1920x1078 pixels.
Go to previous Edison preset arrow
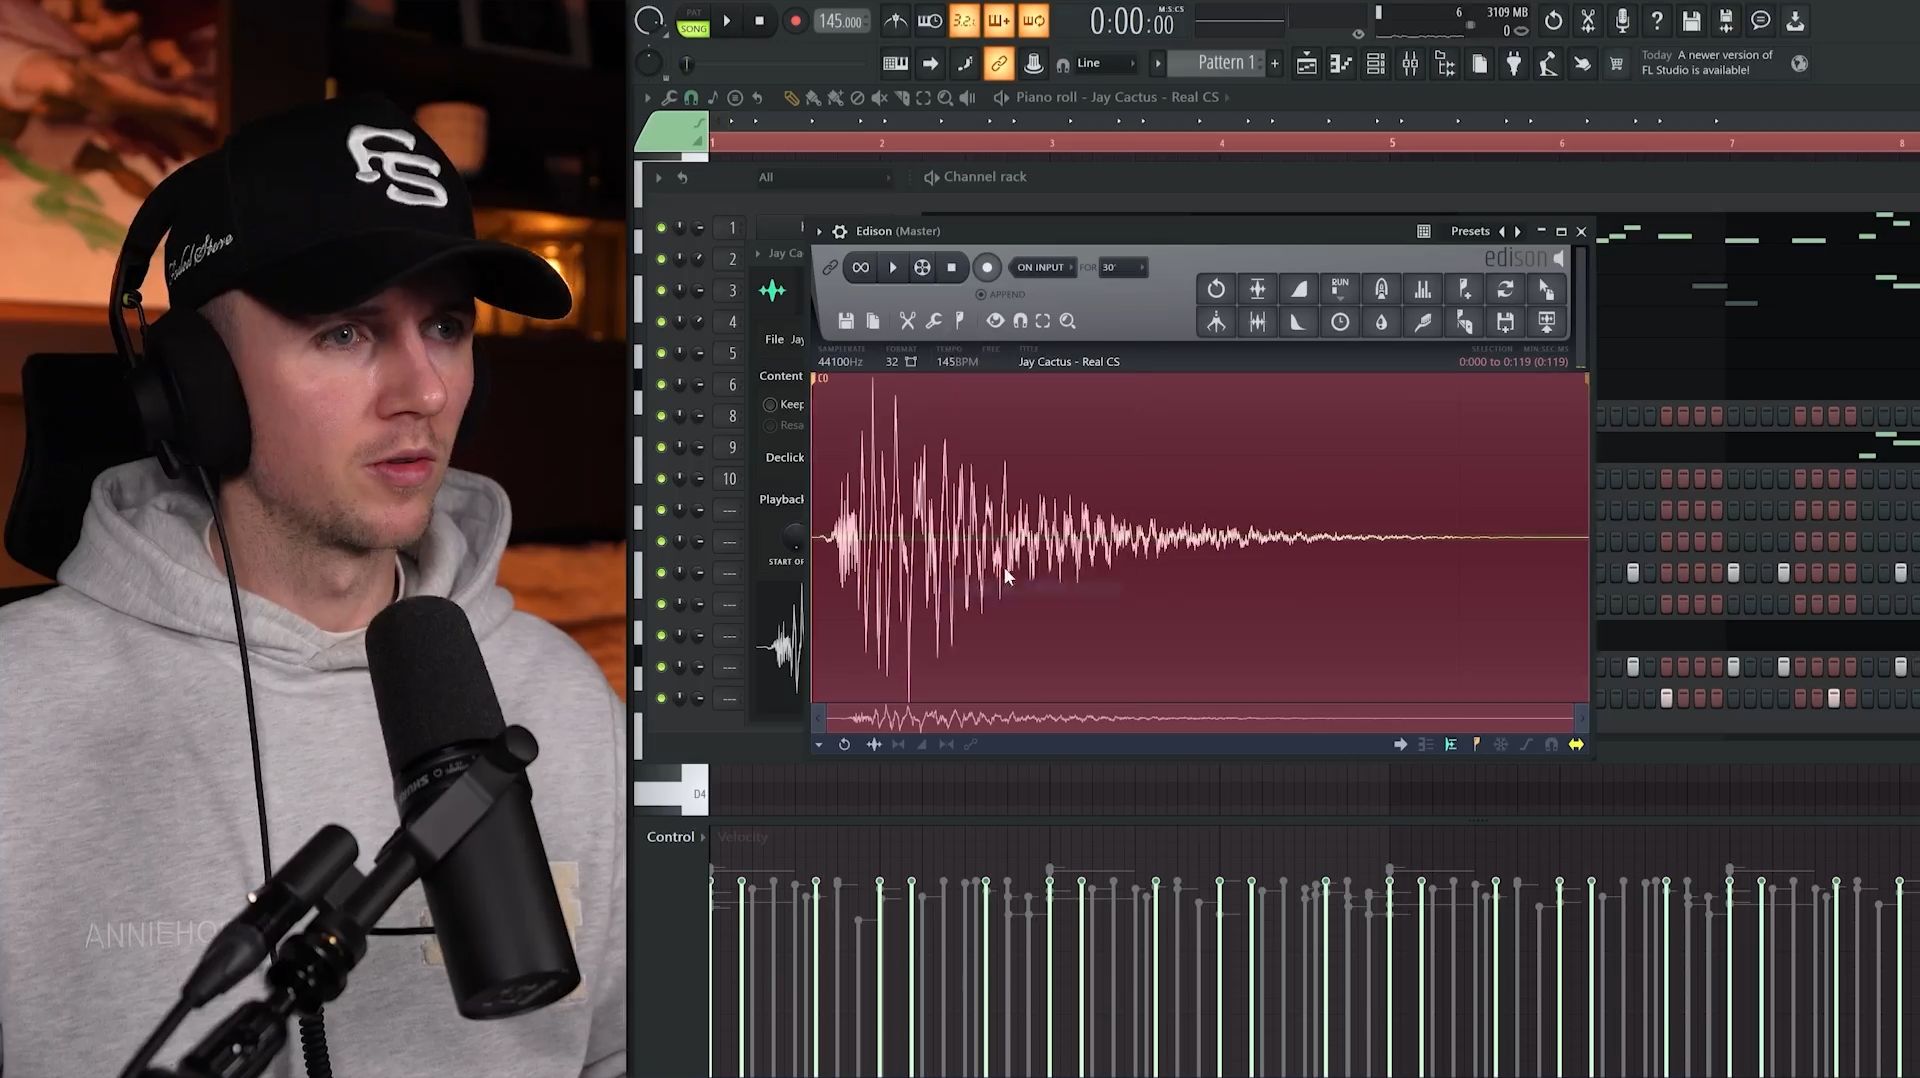click(1501, 231)
